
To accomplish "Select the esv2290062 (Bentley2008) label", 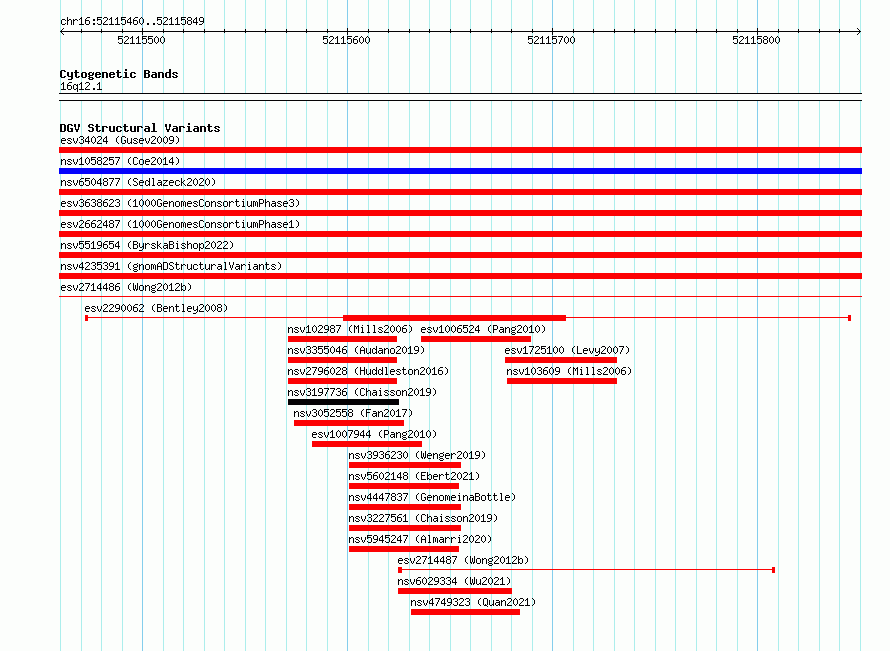I will coord(156,308).
